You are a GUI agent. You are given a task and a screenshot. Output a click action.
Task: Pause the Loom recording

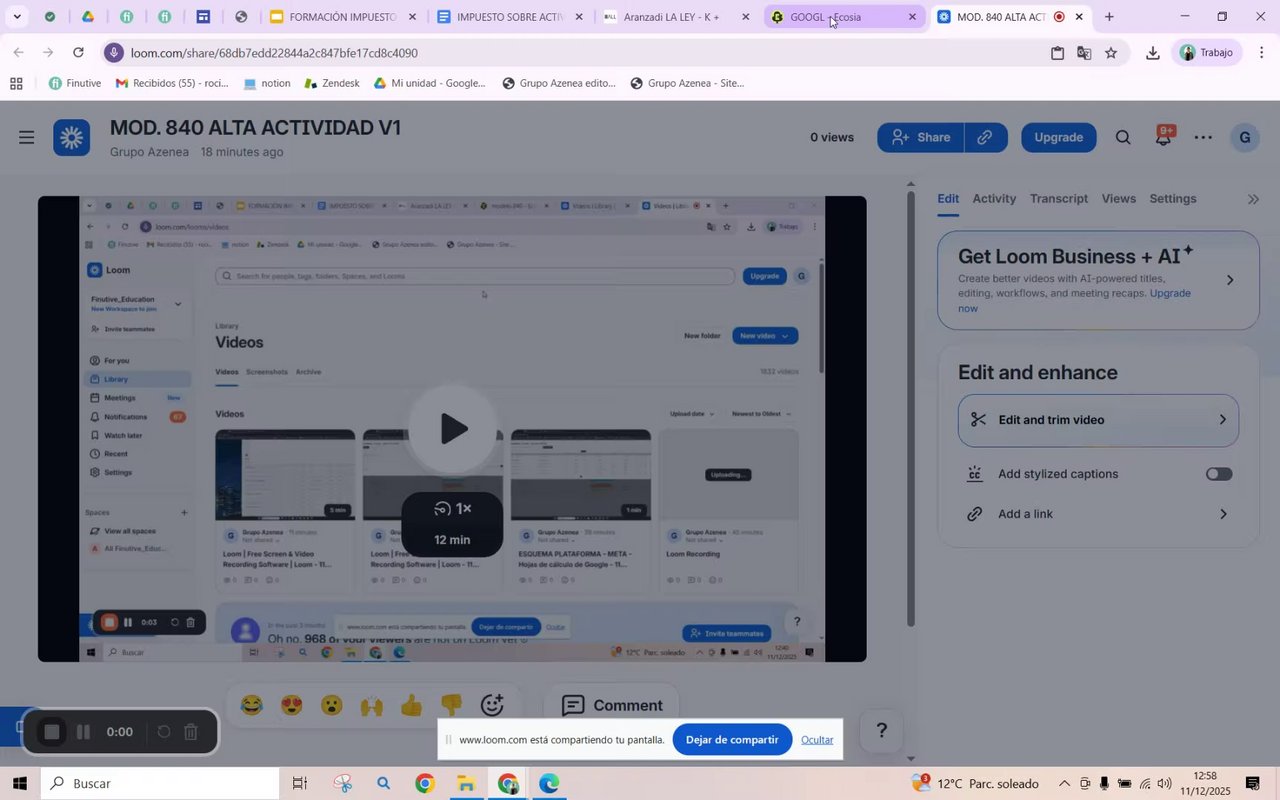pos(84,732)
